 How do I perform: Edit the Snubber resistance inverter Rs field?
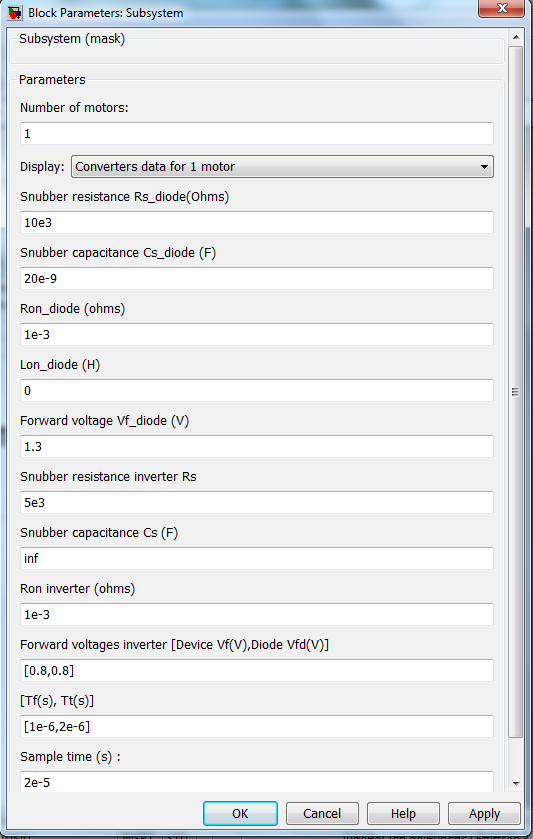(257, 502)
